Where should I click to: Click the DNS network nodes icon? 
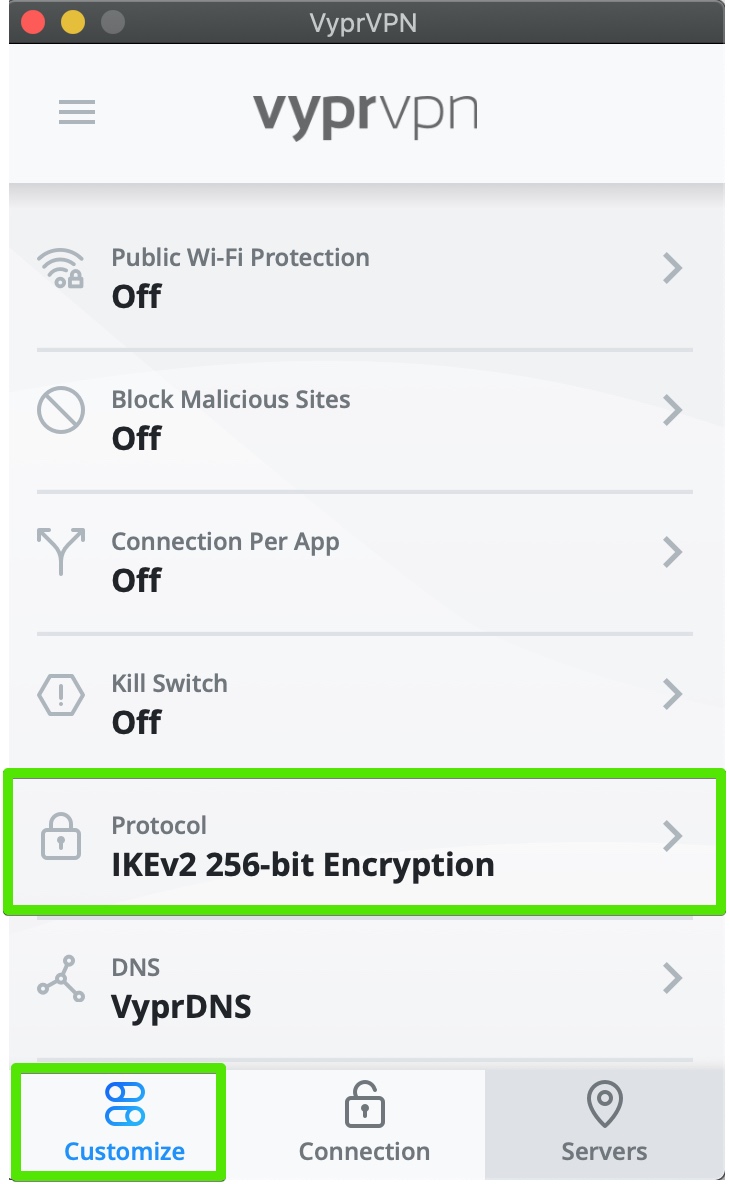click(61, 977)
